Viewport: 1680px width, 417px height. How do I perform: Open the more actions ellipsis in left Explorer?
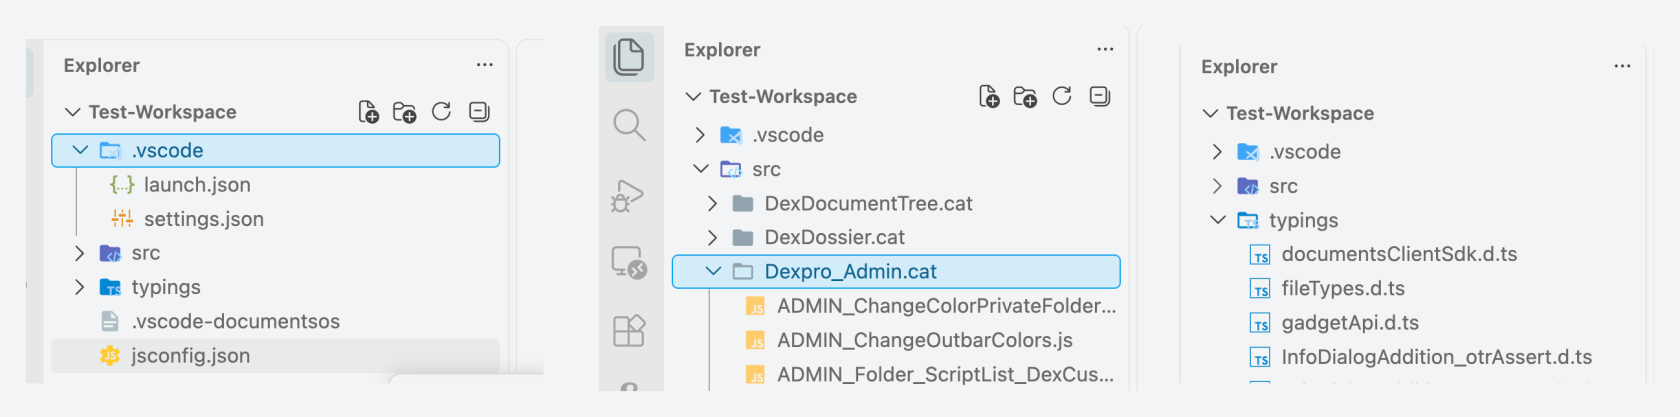[x=485, y=65]
